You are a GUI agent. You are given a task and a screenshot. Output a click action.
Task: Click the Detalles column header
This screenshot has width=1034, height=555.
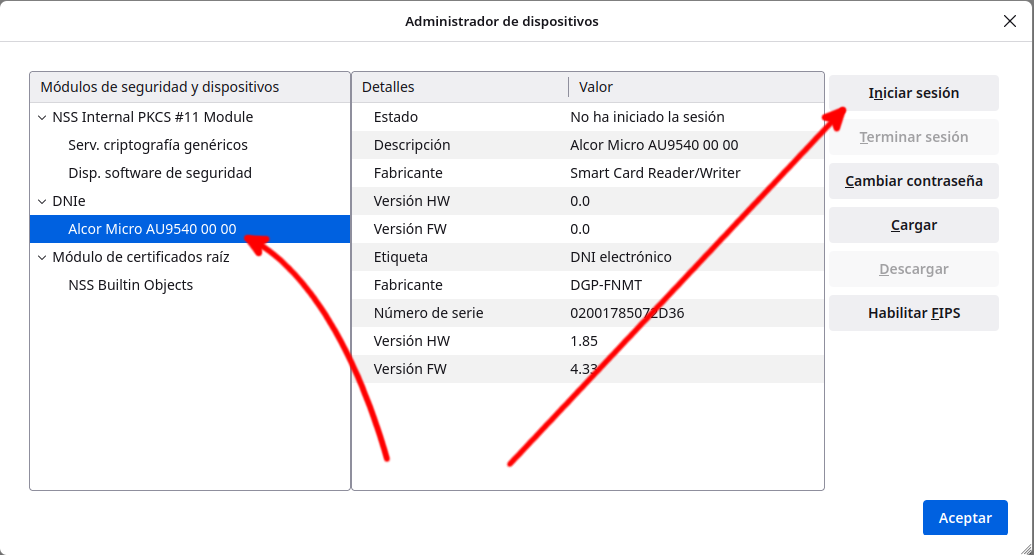click(x=460, y=87)
